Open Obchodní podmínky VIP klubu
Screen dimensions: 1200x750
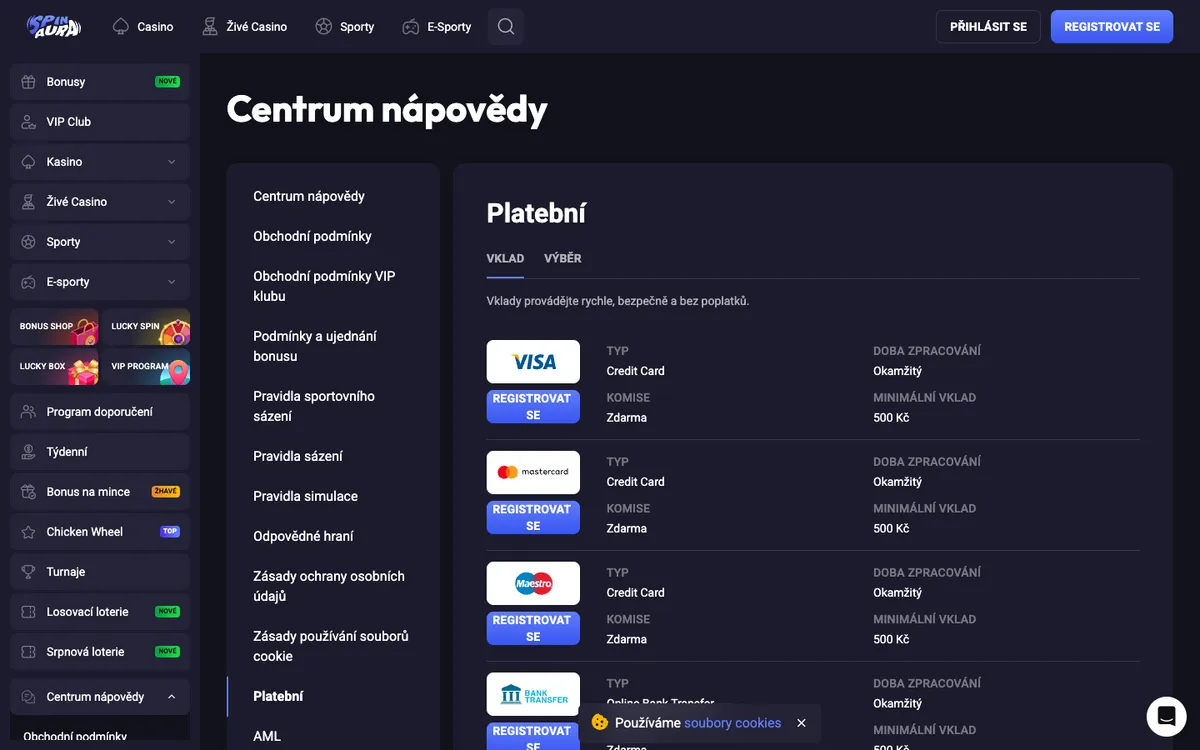pos(324,286)
